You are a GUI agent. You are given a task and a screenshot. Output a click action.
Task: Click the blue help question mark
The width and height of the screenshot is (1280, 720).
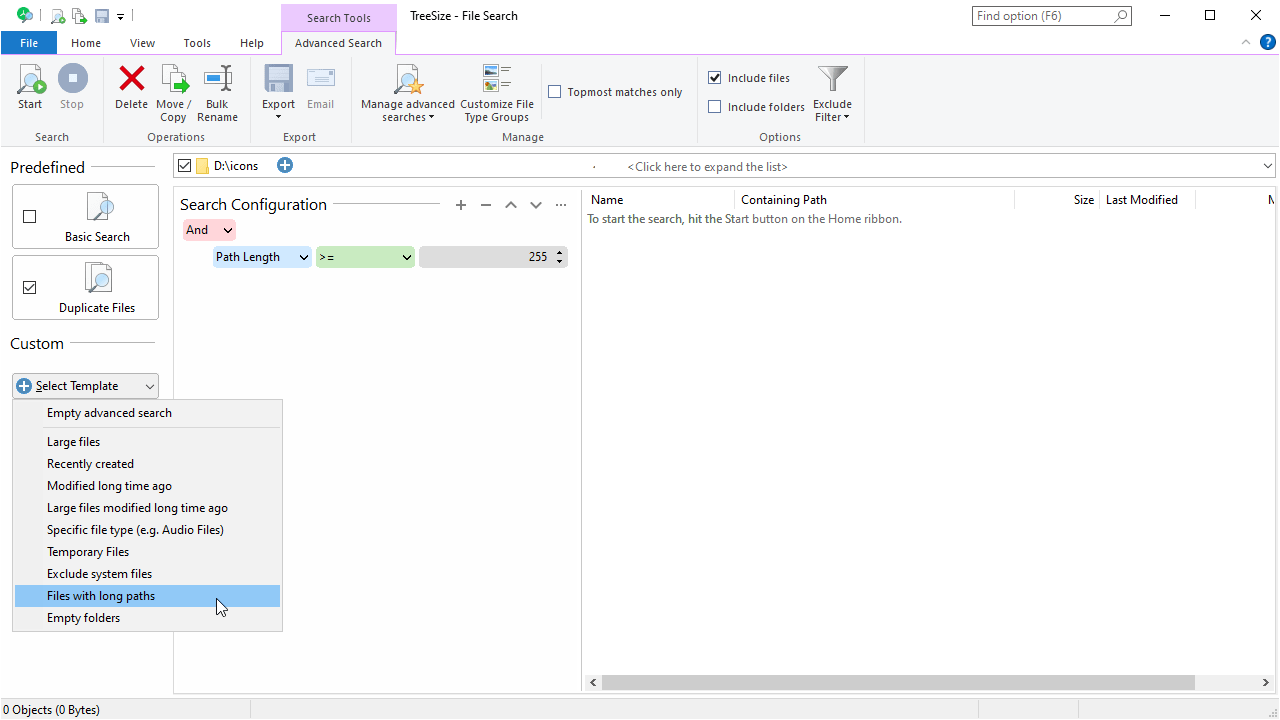click(x=1267, y=42)
